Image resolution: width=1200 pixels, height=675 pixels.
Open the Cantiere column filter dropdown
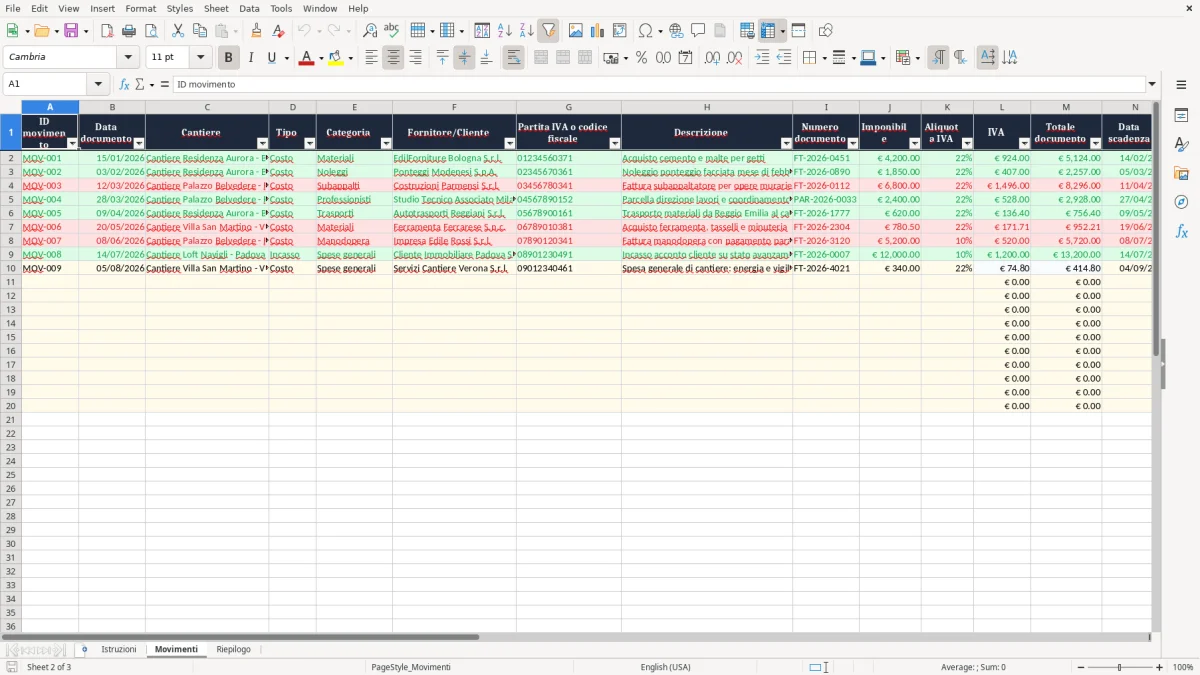click(x=262, y=144)
